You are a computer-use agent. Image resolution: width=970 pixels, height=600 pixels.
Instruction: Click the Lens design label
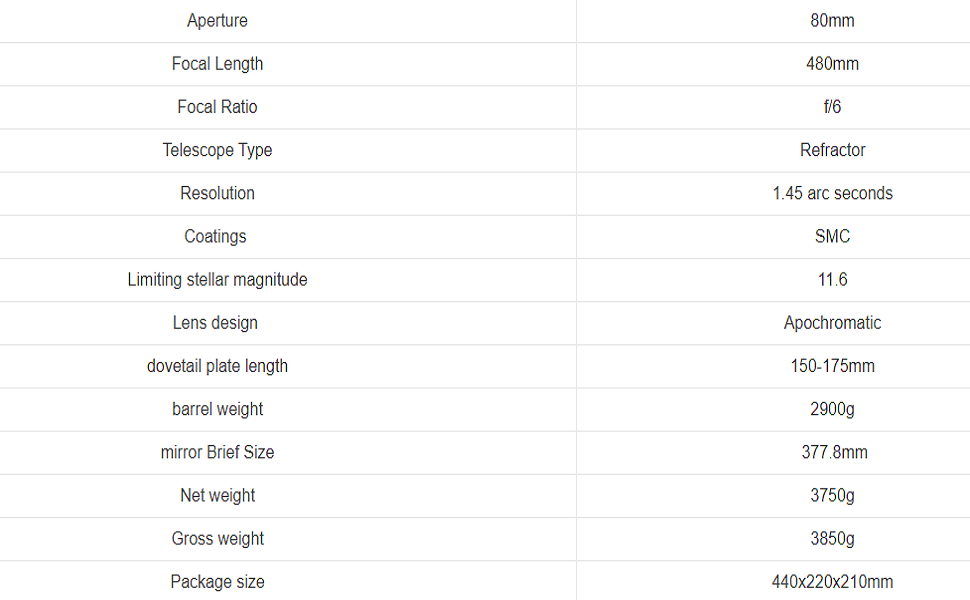pos(215,322)
